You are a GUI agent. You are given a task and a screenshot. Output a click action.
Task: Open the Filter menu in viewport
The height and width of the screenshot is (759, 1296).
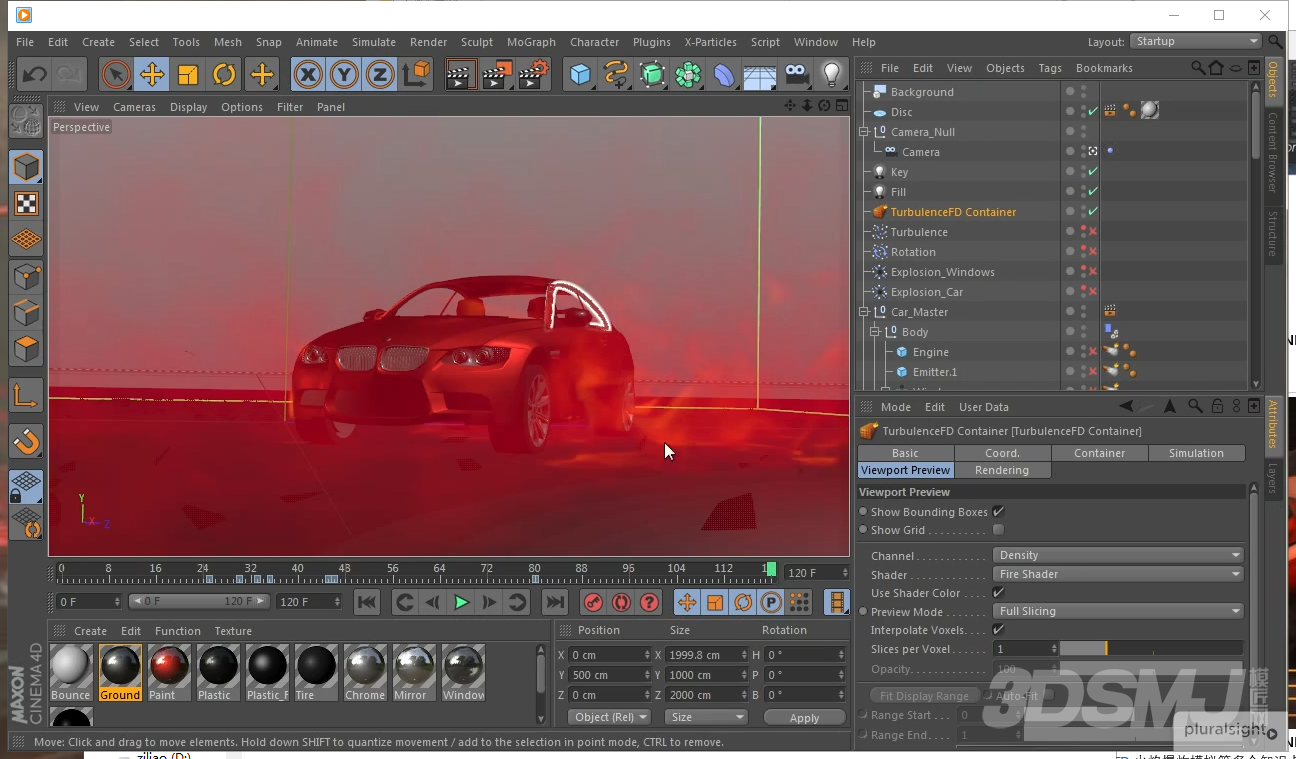point(290,107)
